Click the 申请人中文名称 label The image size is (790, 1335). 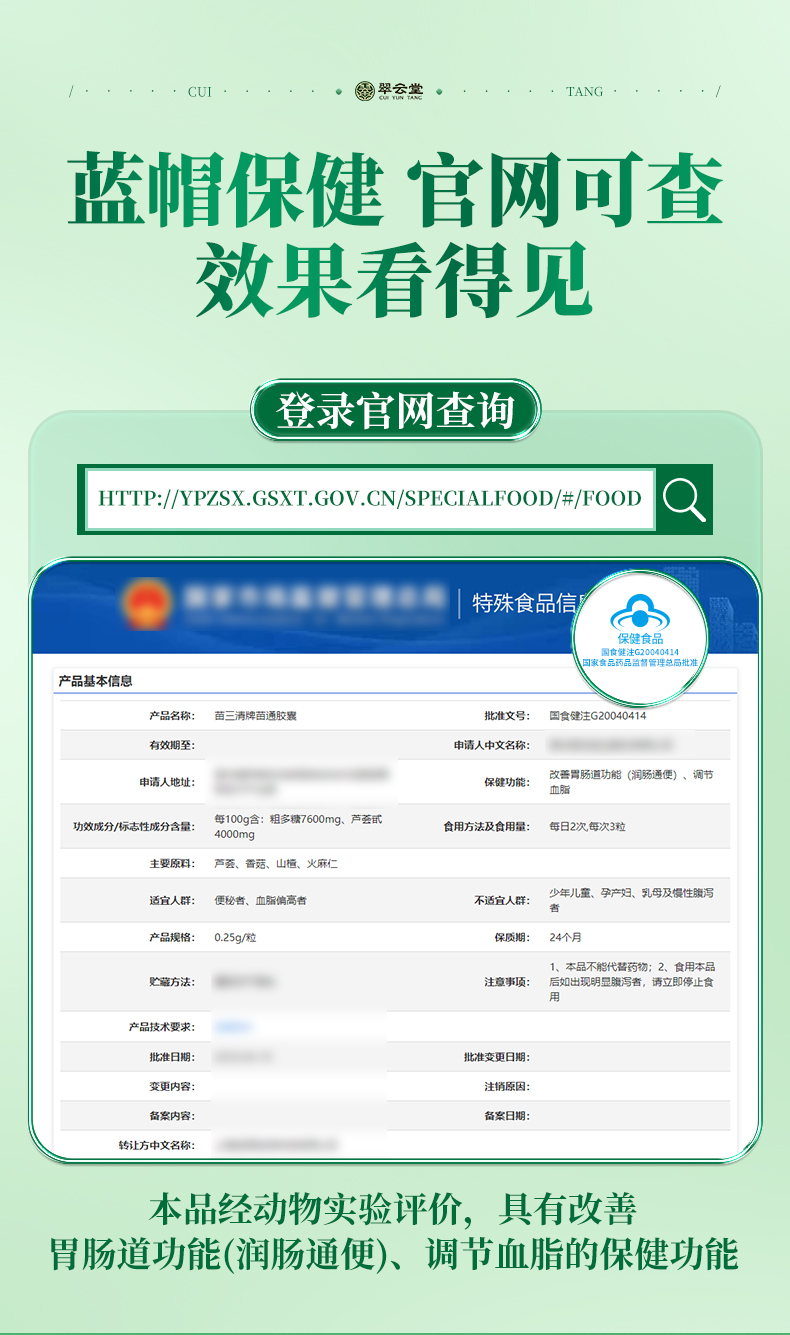coord(491,745)
